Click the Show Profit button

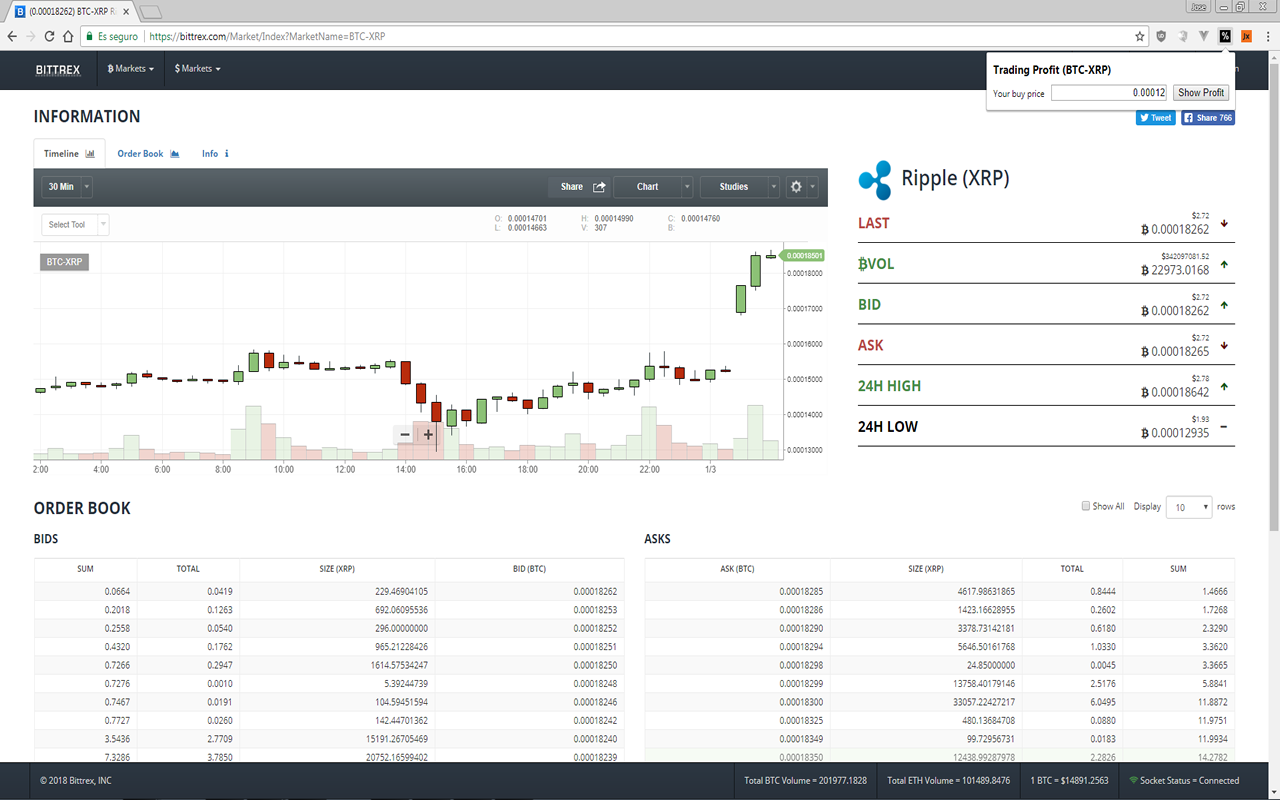tap(1201, 93)
